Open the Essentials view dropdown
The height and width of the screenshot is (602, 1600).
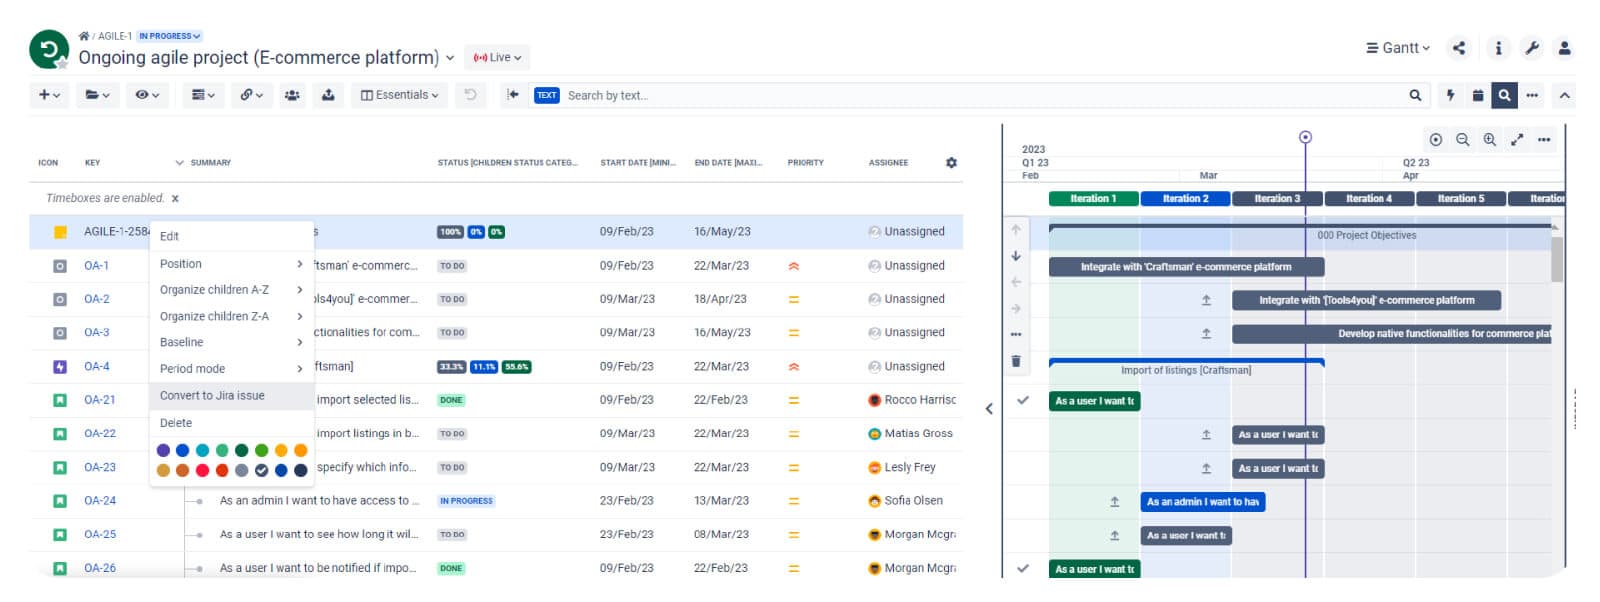(399, 95)
